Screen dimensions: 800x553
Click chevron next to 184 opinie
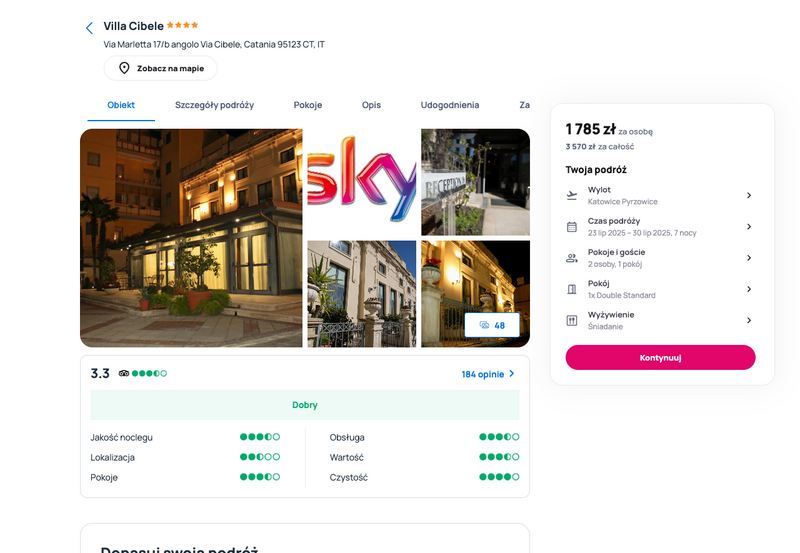click(512, 374)
